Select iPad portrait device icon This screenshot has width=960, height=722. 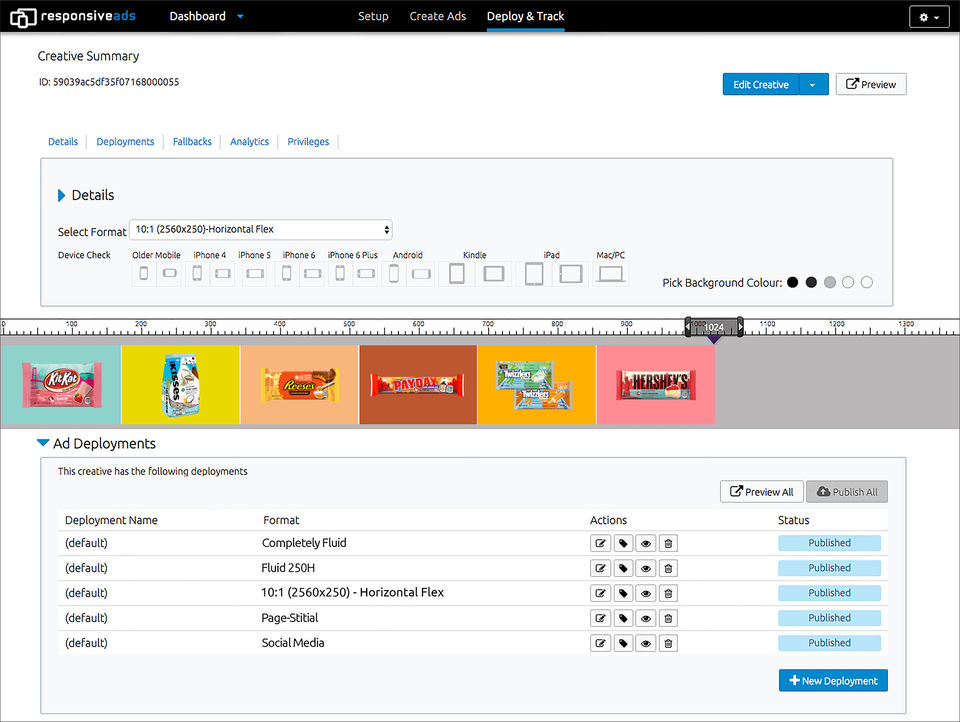click(534, 273)
